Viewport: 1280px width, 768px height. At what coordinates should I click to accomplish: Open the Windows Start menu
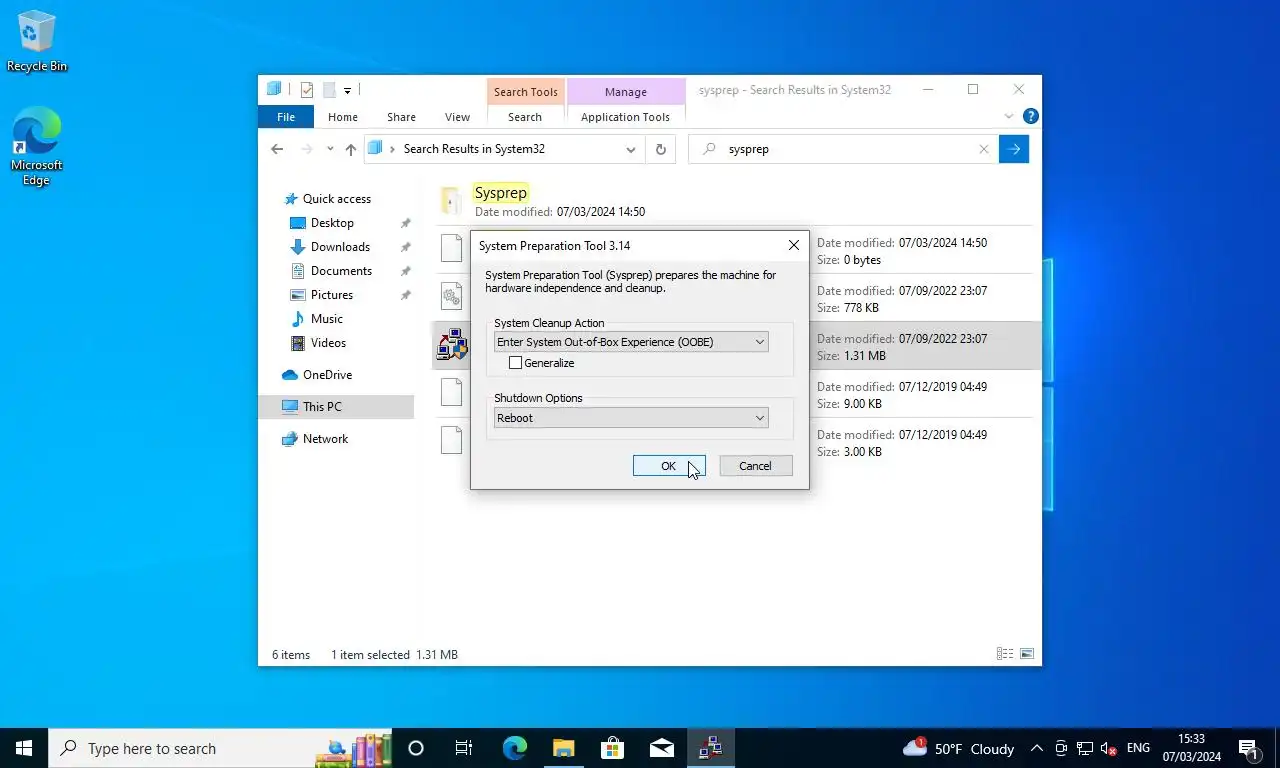24,748
